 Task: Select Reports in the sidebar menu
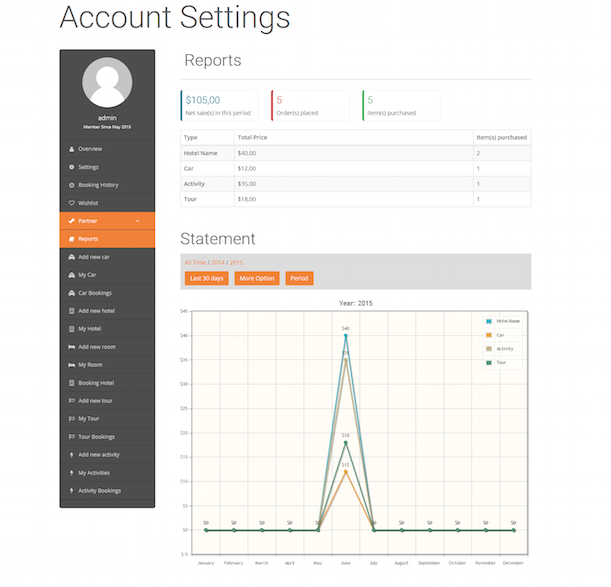(88, 239)
